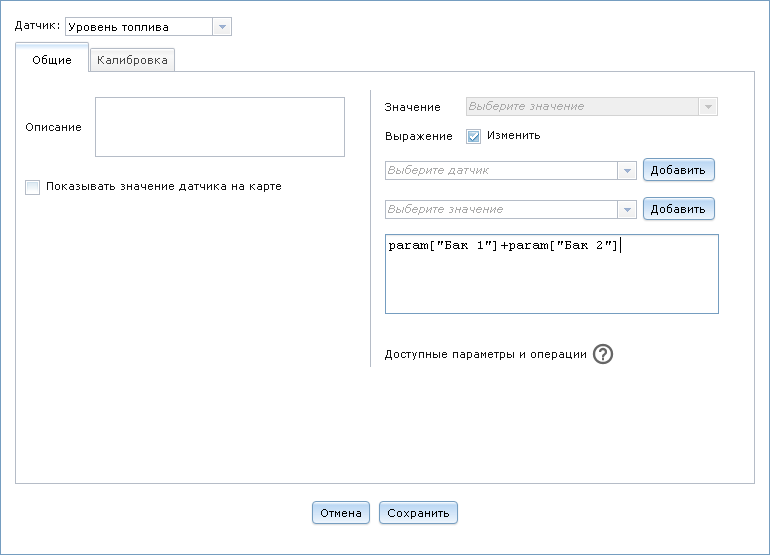Click the Выберите значение field below sensor selector
This screenshot has height=555, width=770.
click(501, 209)
